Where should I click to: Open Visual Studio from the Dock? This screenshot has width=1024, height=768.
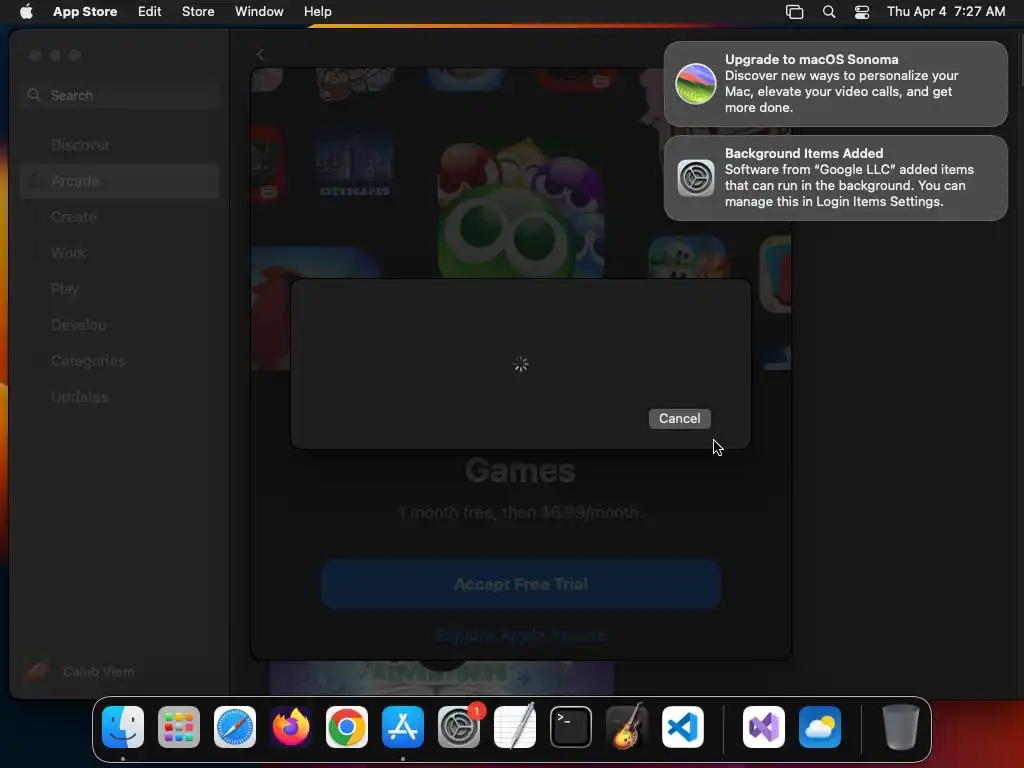[763, 727]
